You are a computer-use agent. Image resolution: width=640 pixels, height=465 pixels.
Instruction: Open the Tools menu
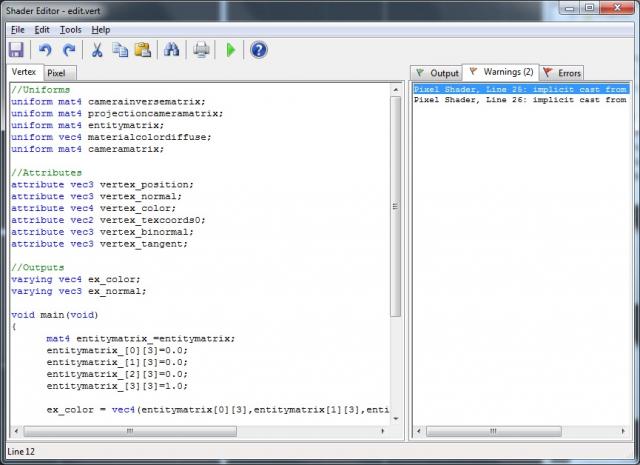(x=70, y=30)
